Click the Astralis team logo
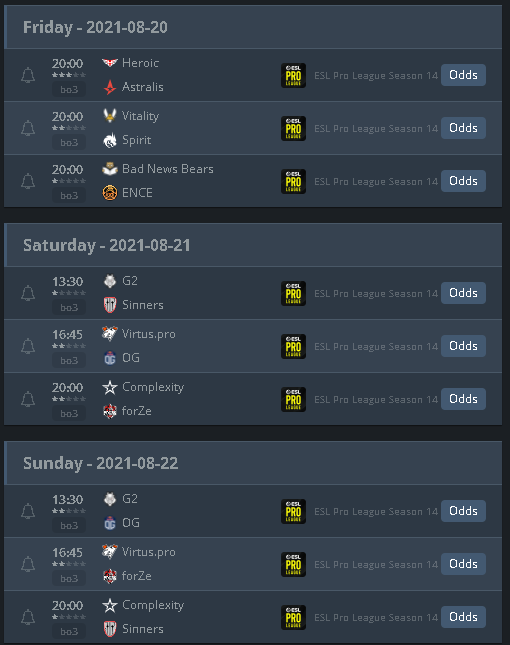510x645 pixels. pos(110,87)
